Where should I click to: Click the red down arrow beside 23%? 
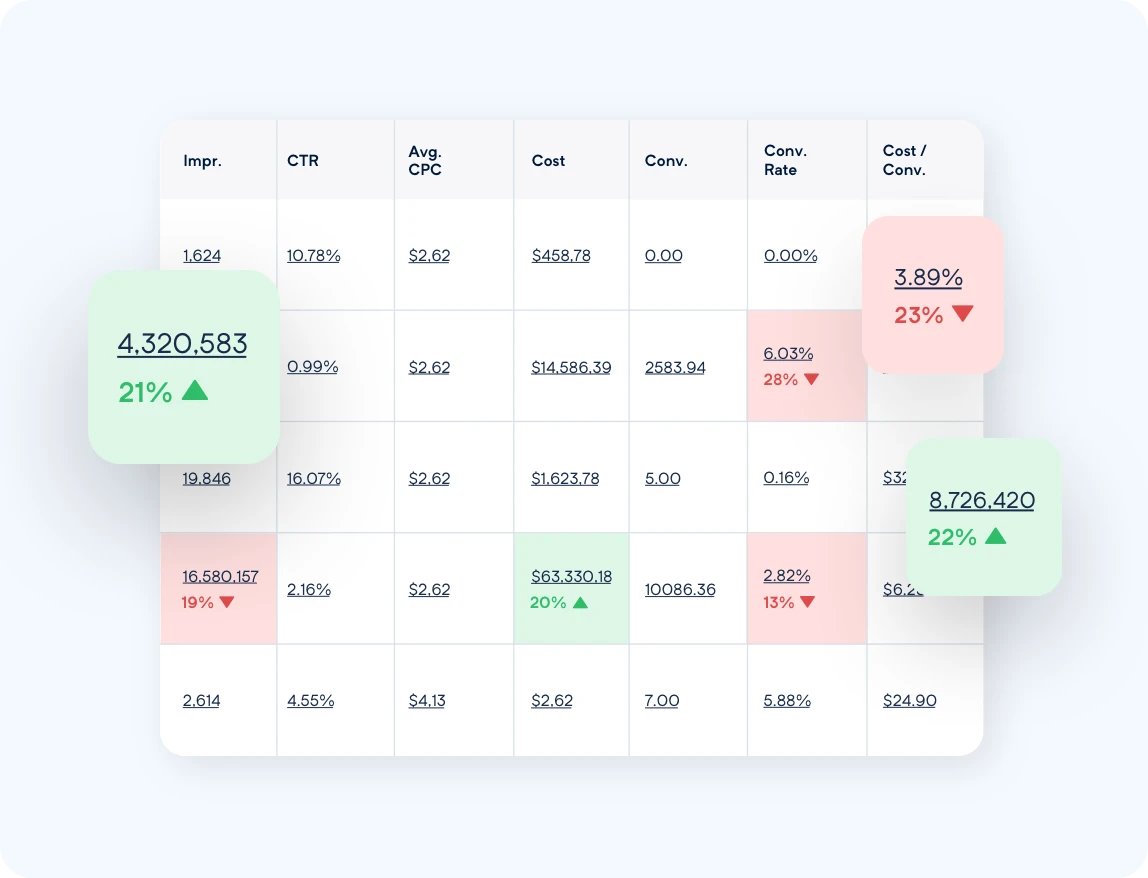coord(962,314)
